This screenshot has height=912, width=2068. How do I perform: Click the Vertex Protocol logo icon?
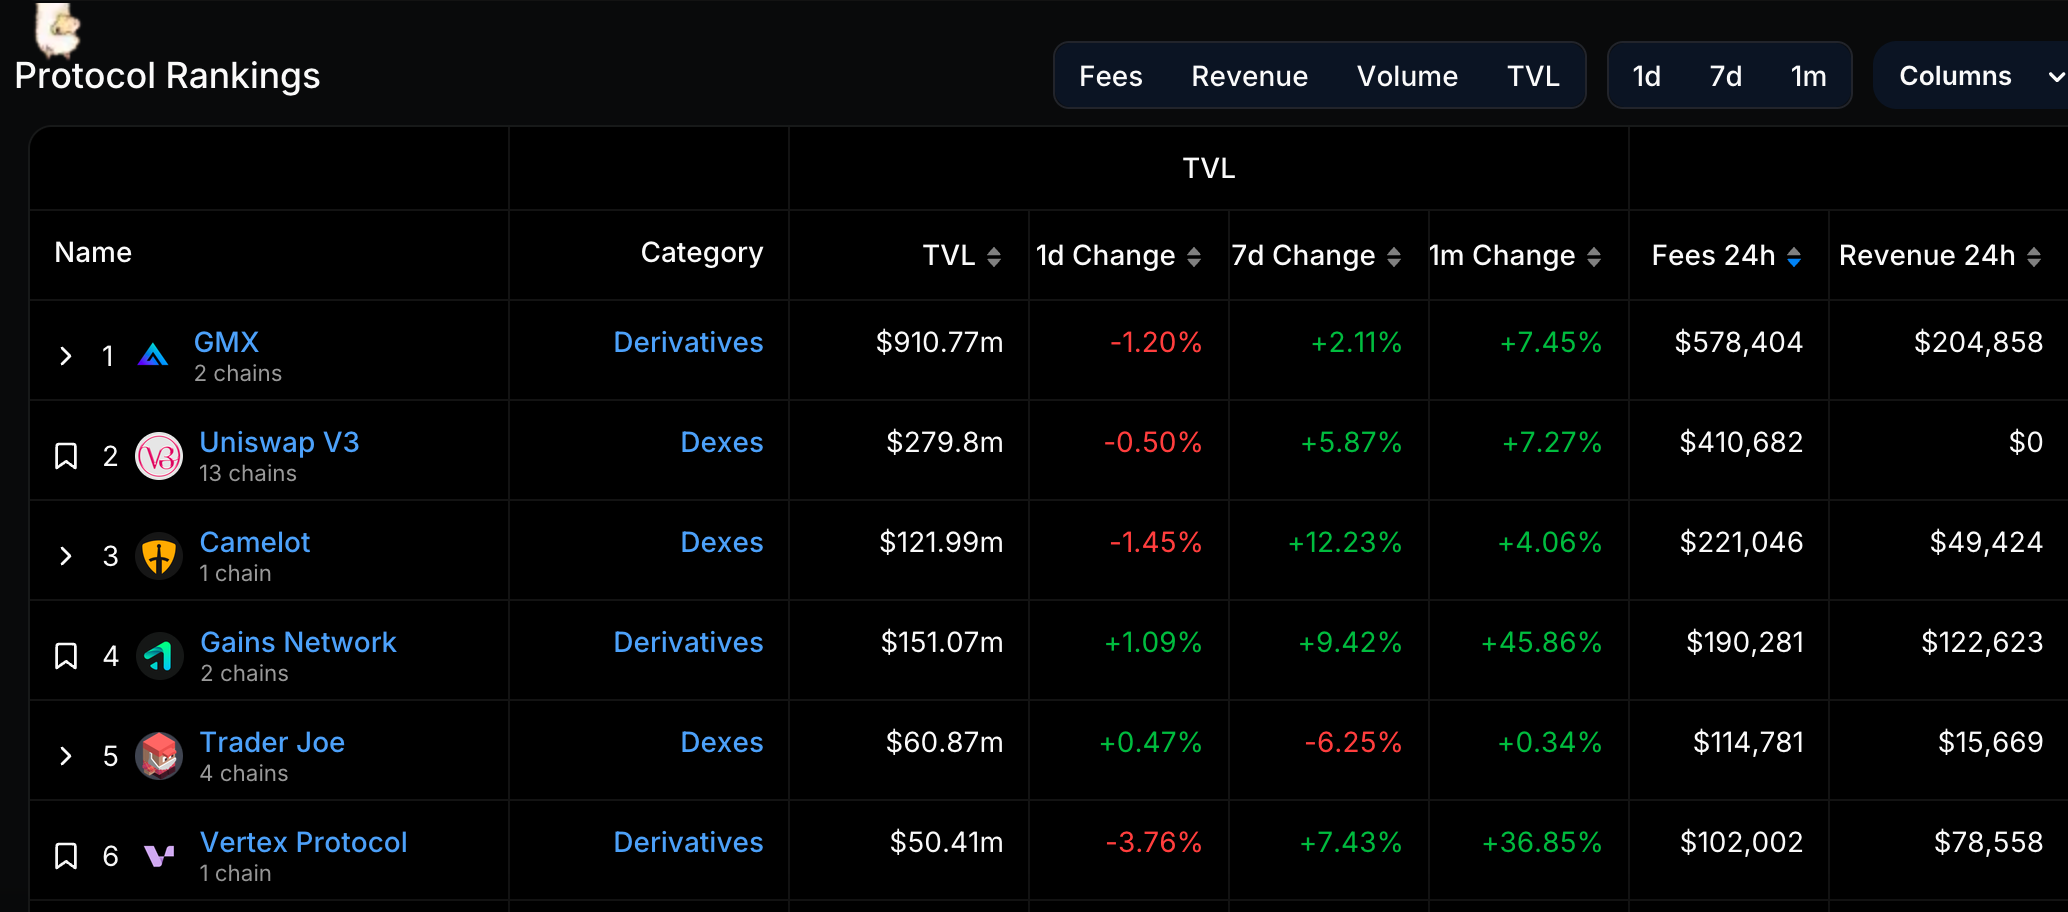159,856
